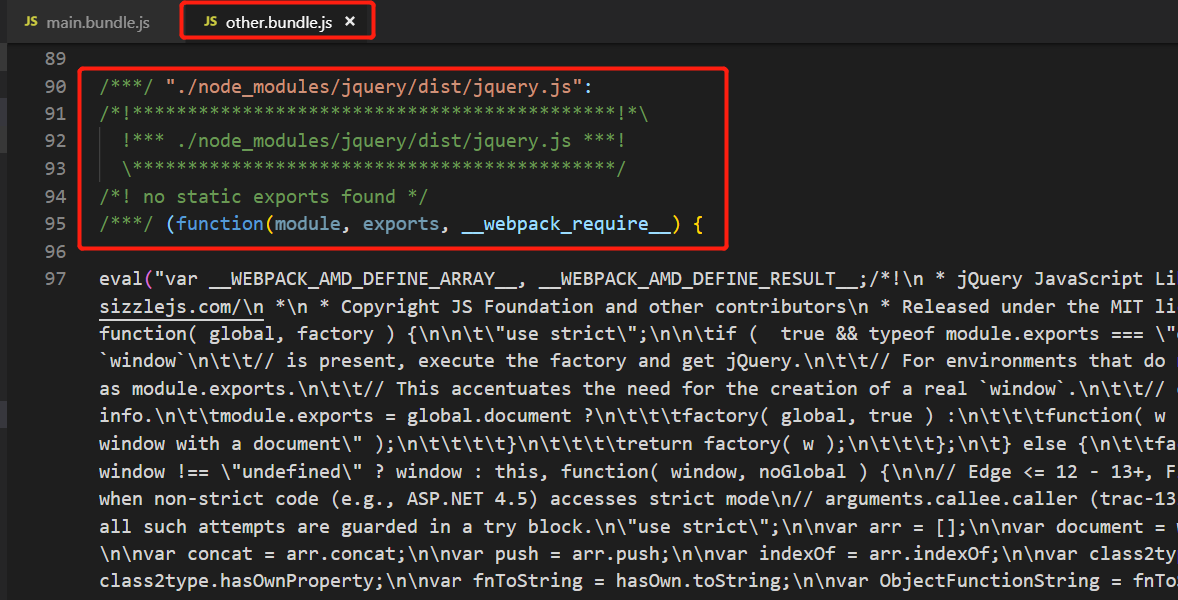Click the asterisk comment row on line 93
Screen dimensions: 1178x600
(373, 169)
